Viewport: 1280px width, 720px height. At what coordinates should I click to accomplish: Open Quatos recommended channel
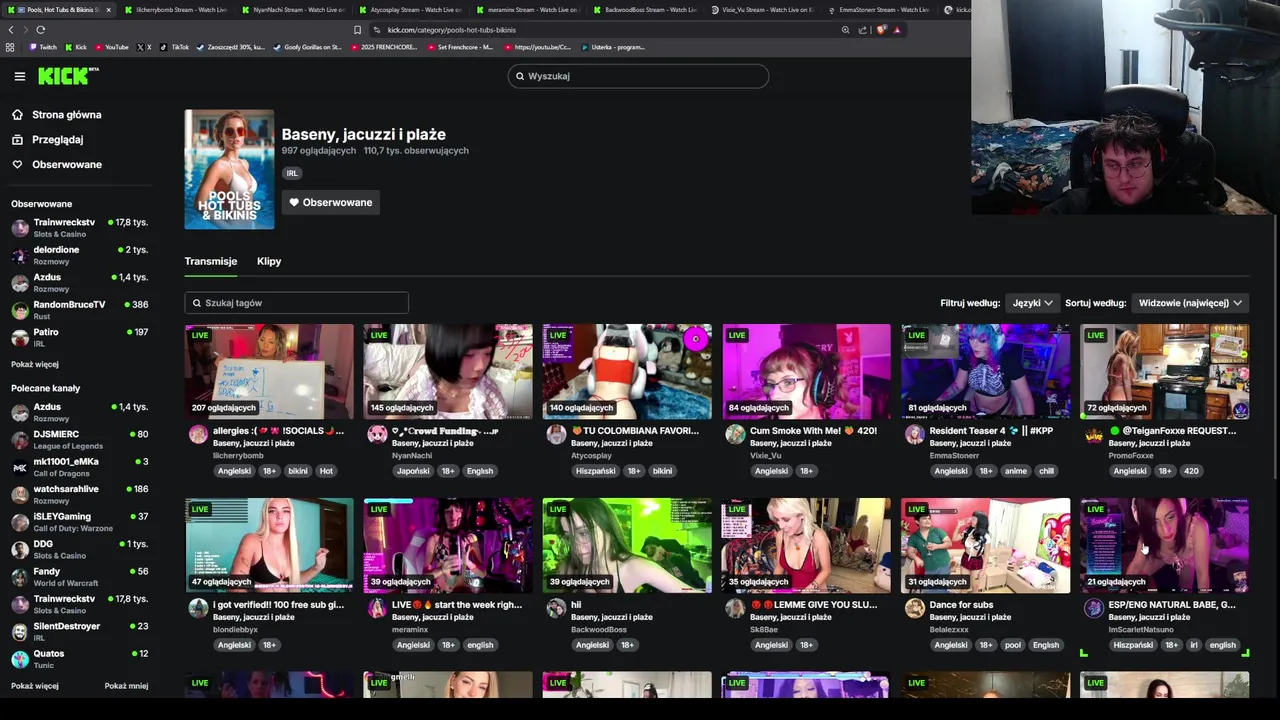pyautogui.click(x=79, y=659)
